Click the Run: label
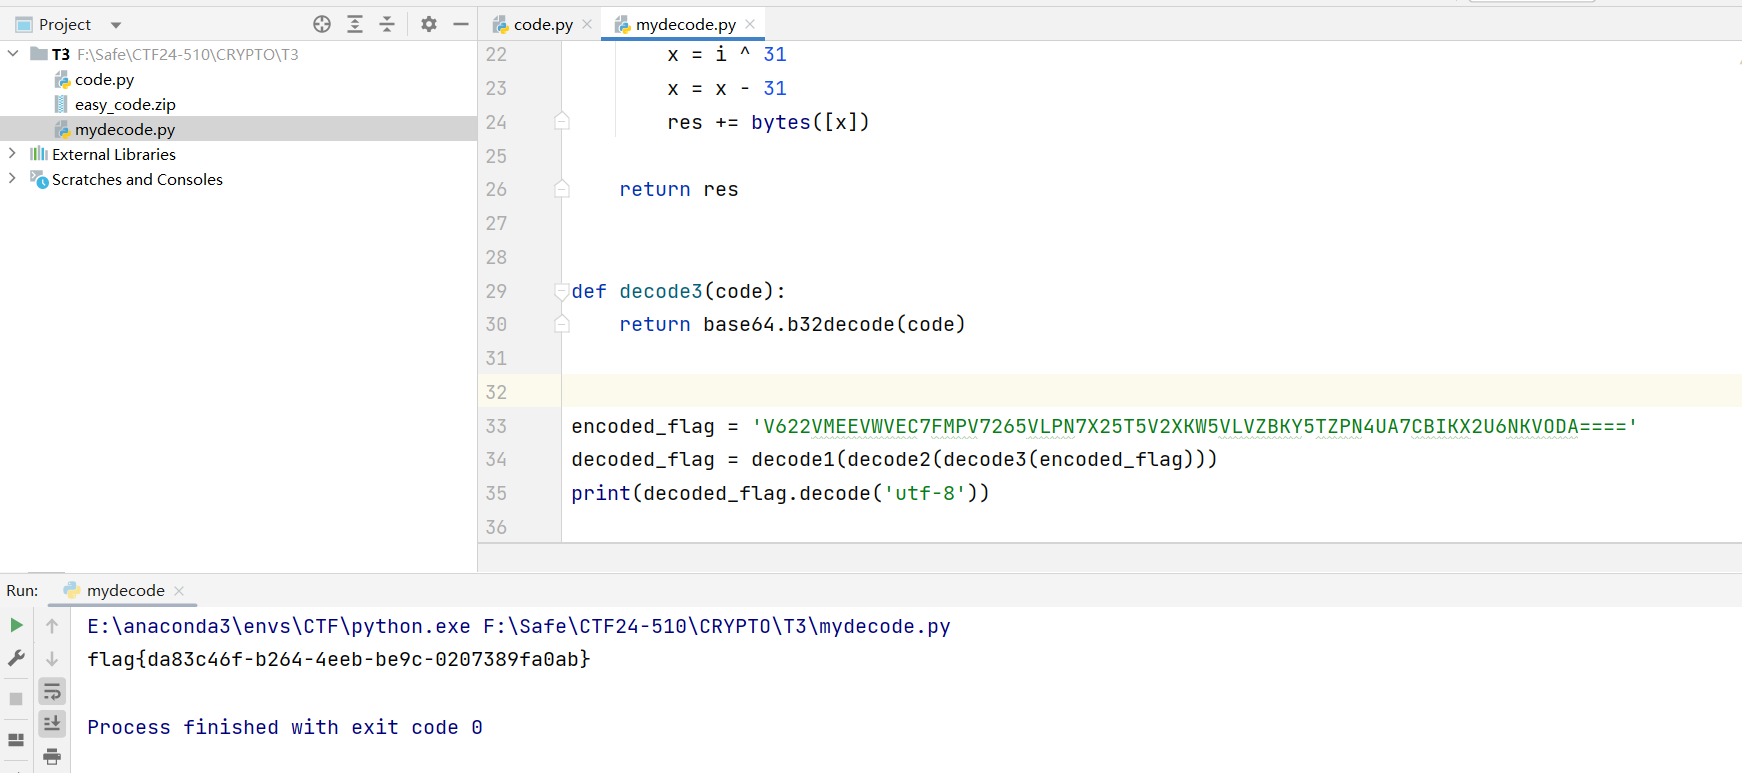This screenshot has height=773, width=1742. [22, 590]
